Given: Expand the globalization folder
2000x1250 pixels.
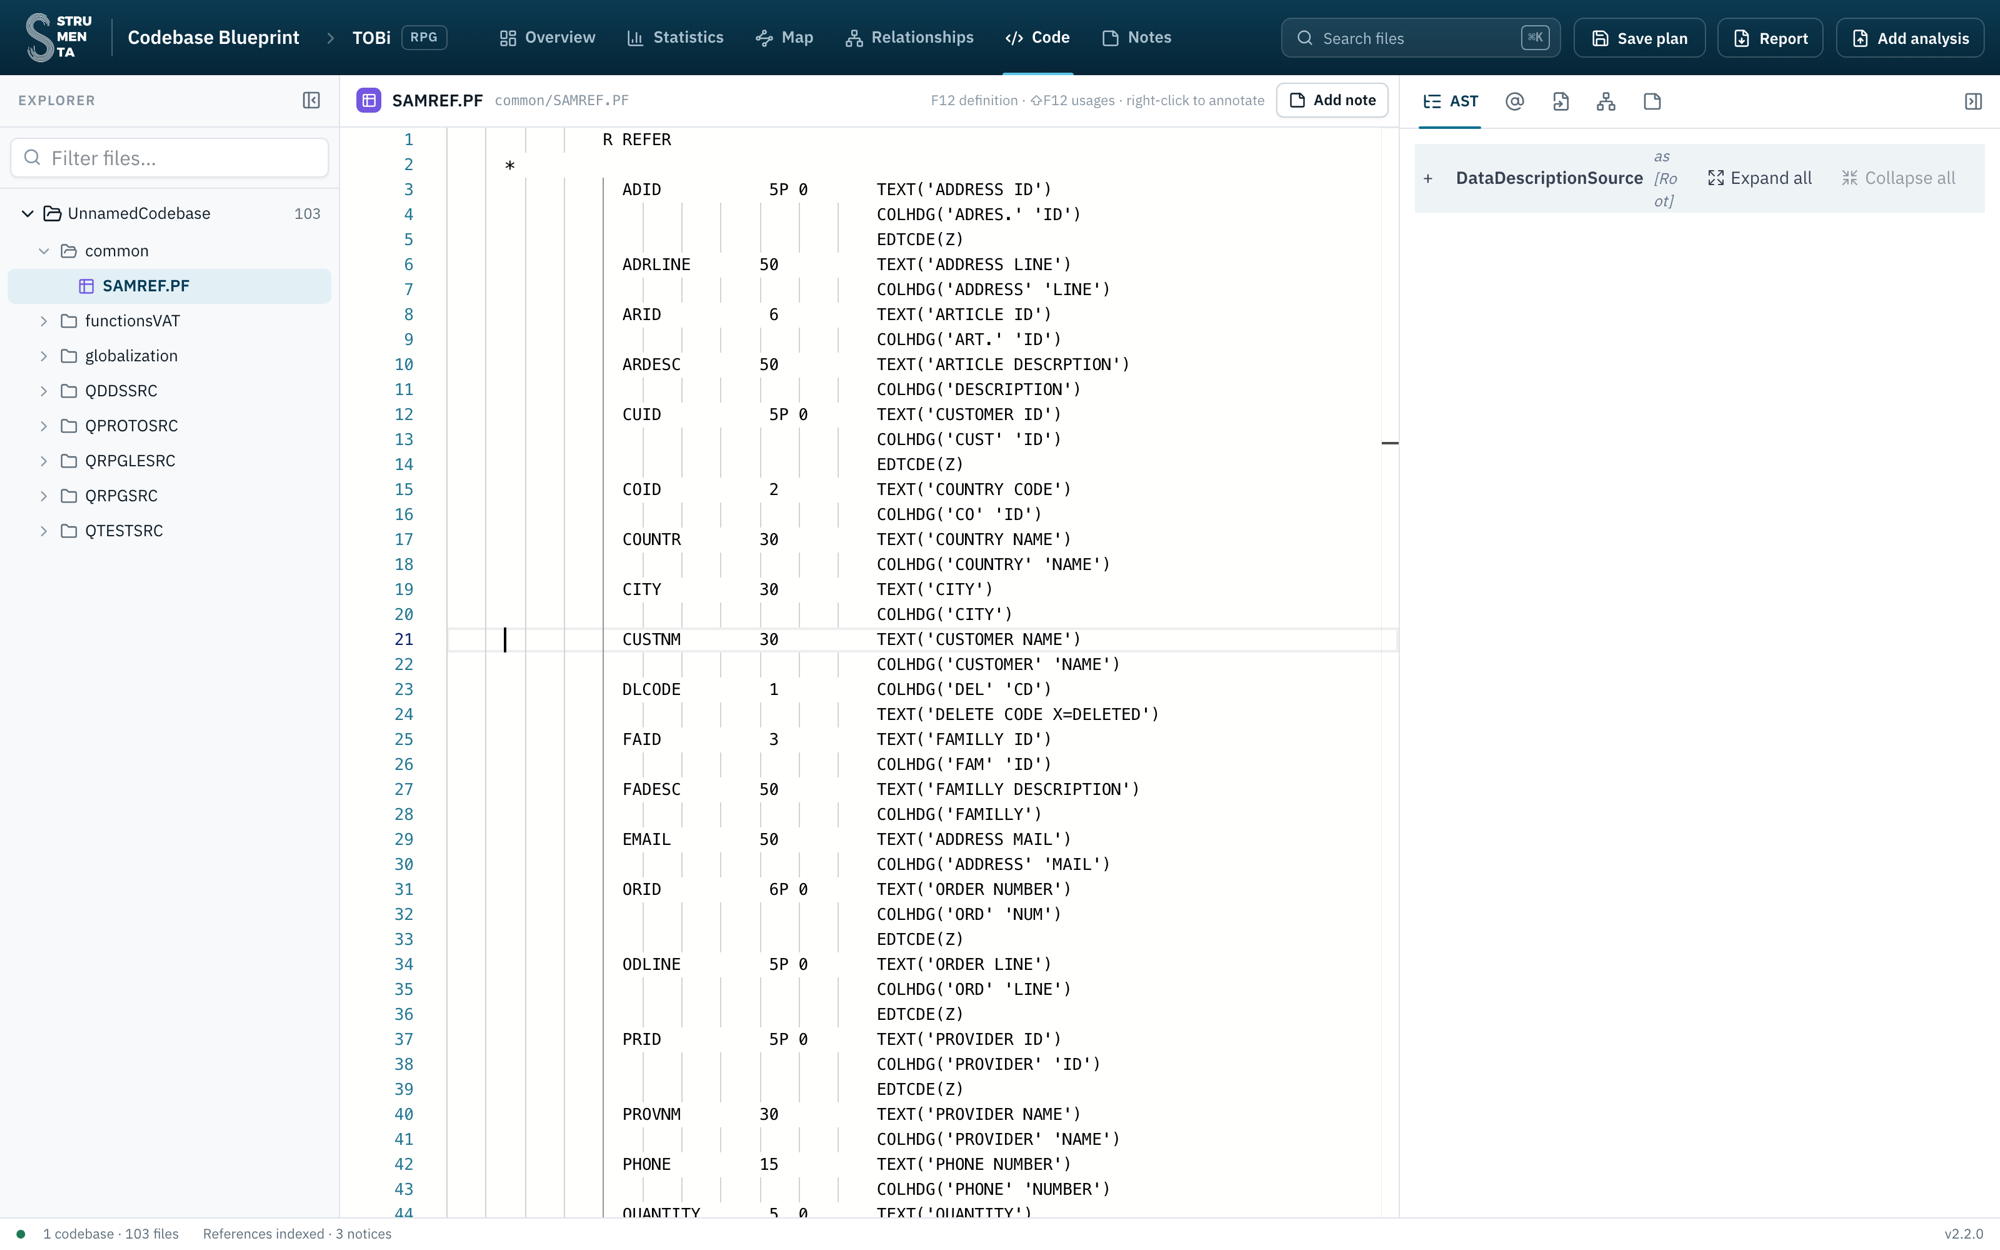Looking at the screenshot, I should coord(44,356).
